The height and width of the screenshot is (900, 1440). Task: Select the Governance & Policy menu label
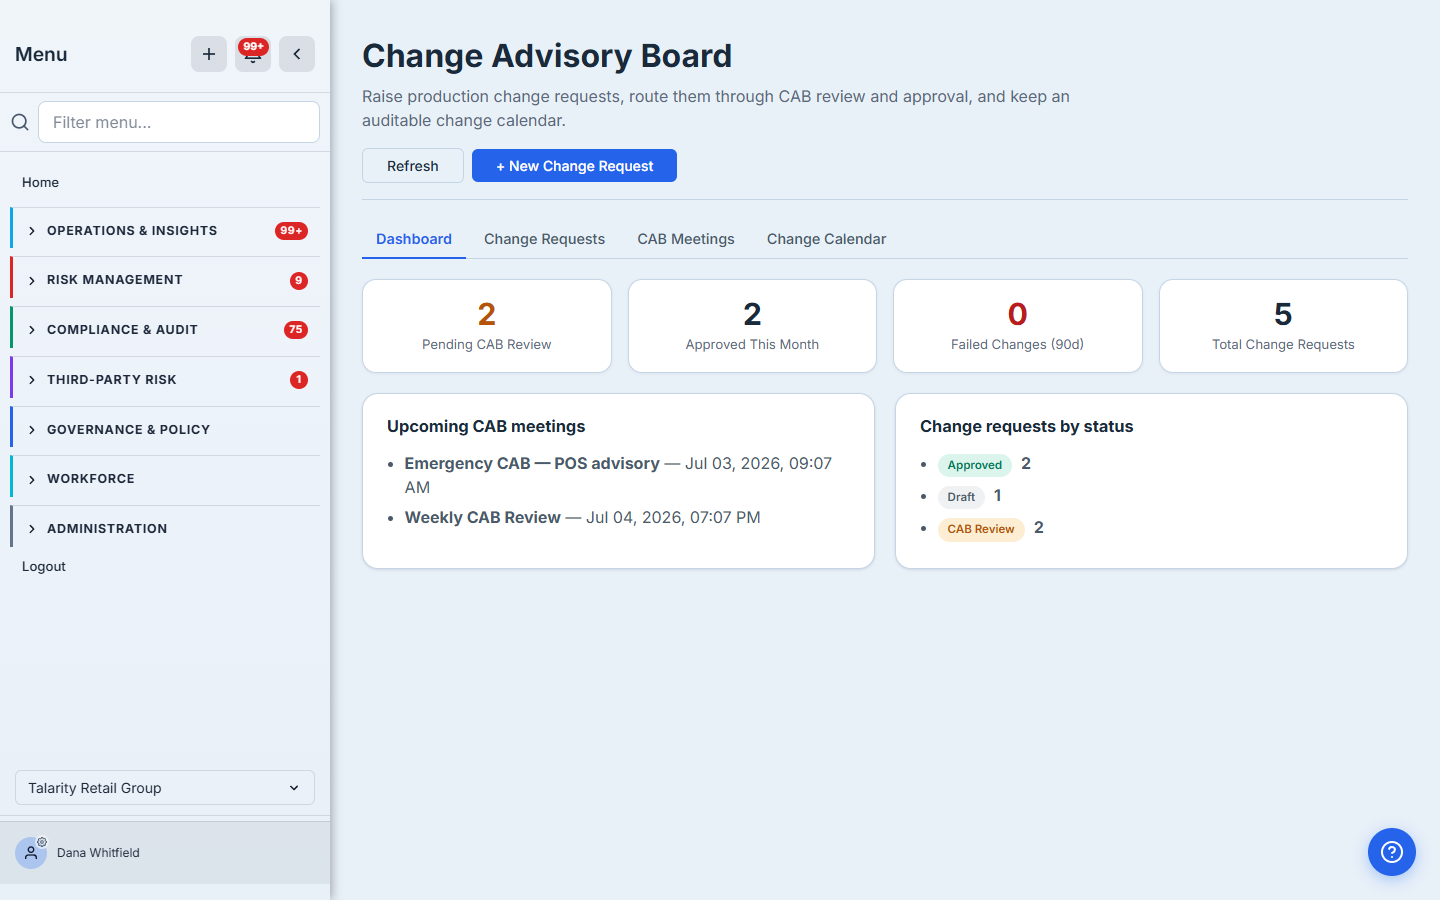pos(129,430)
